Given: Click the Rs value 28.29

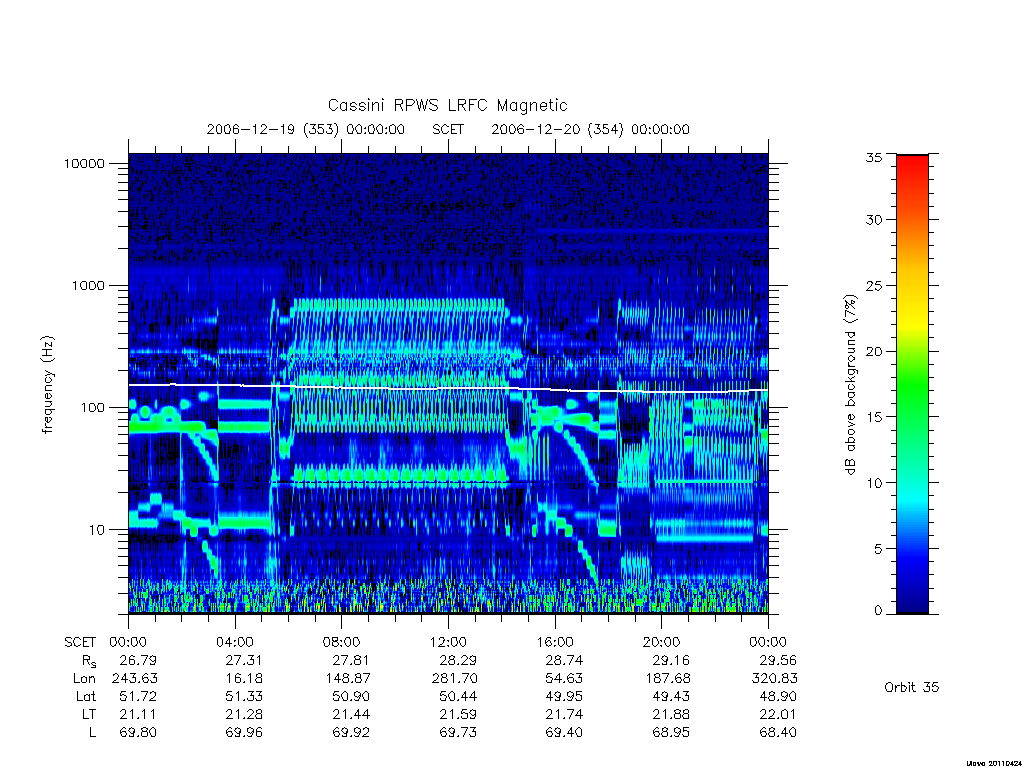Looking at the screenshot, I should 457,660.
